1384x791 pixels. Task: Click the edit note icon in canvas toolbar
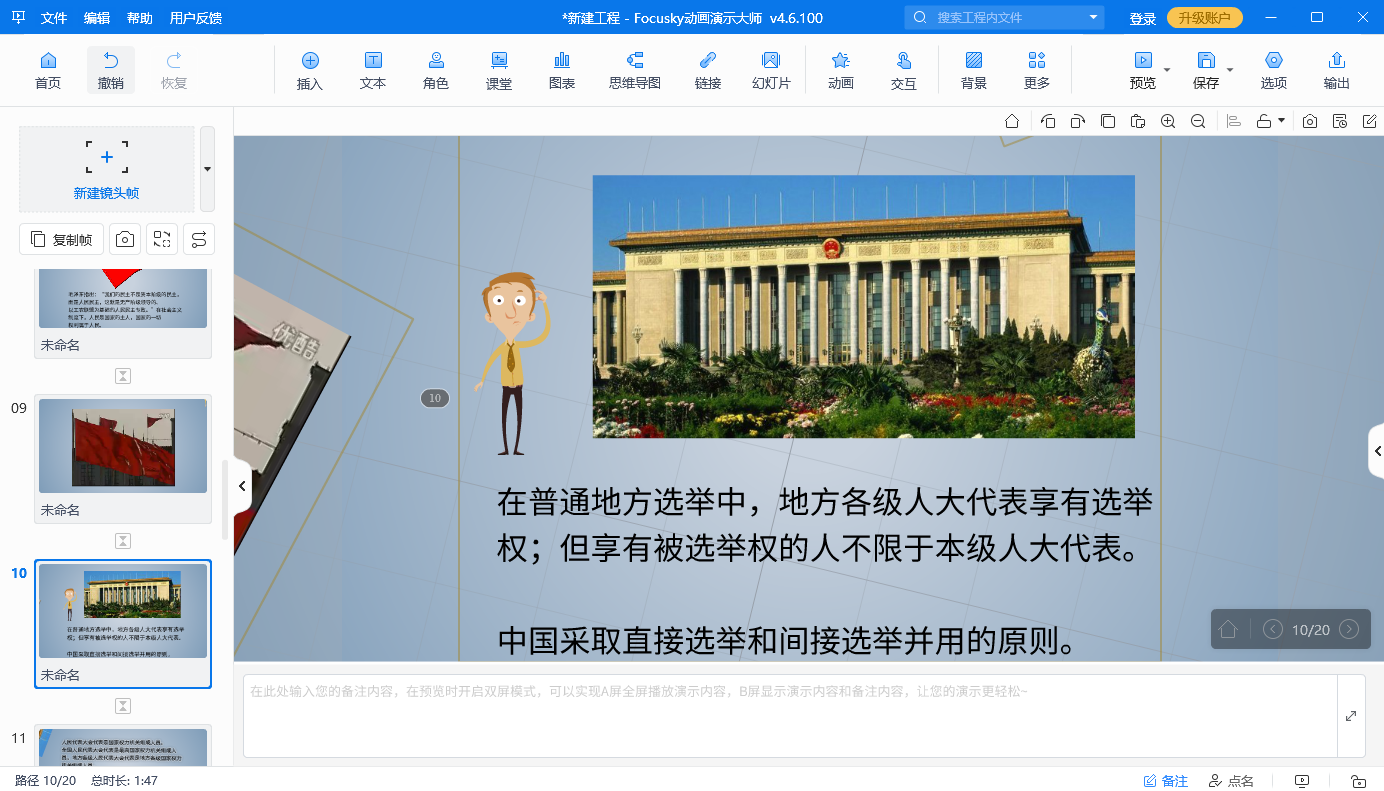coord(1370,121)
